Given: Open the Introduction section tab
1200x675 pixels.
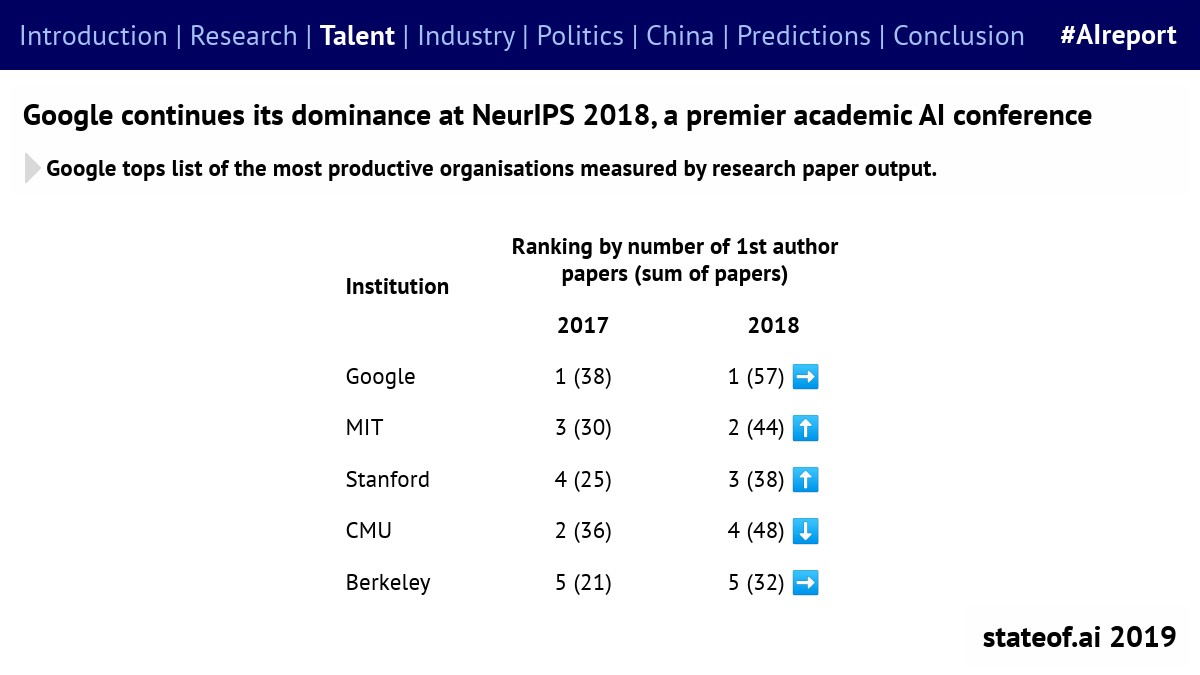Looking at the screenshot, I should click(93, 36).
